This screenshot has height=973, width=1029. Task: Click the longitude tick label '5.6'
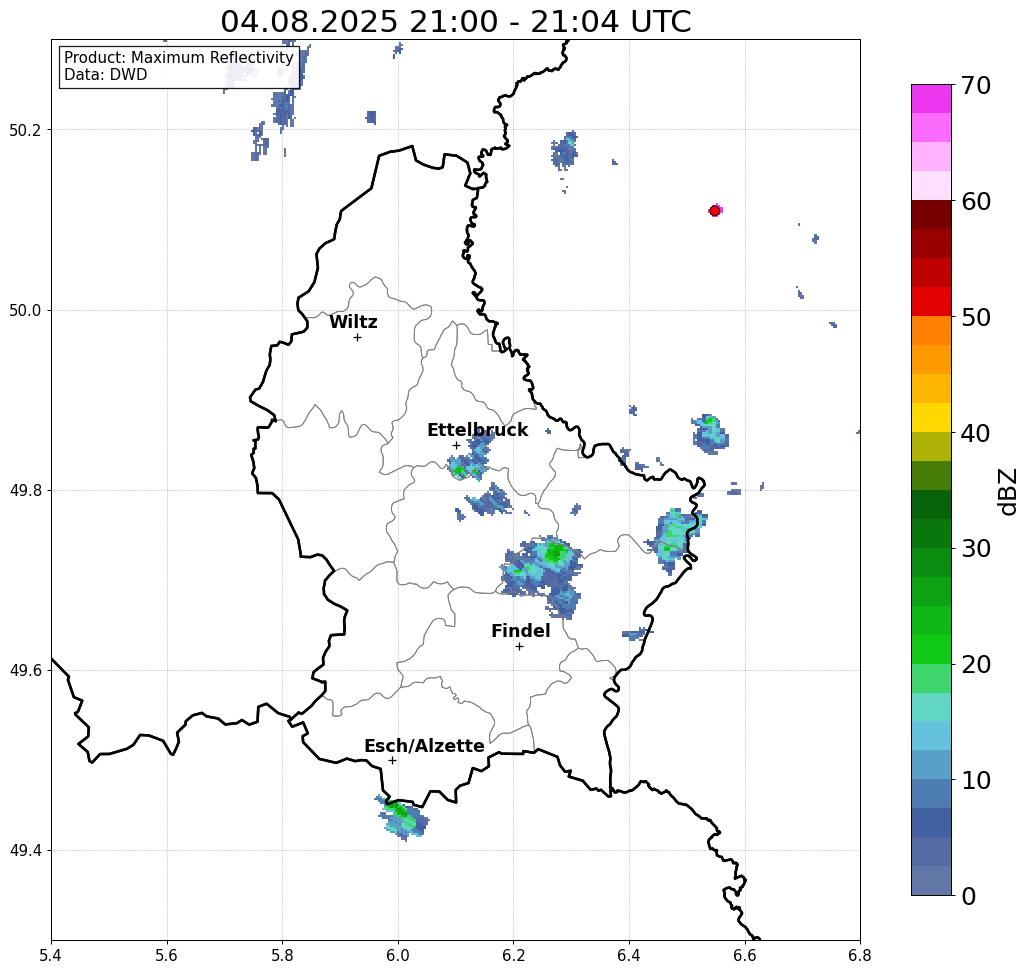[167, 955]
